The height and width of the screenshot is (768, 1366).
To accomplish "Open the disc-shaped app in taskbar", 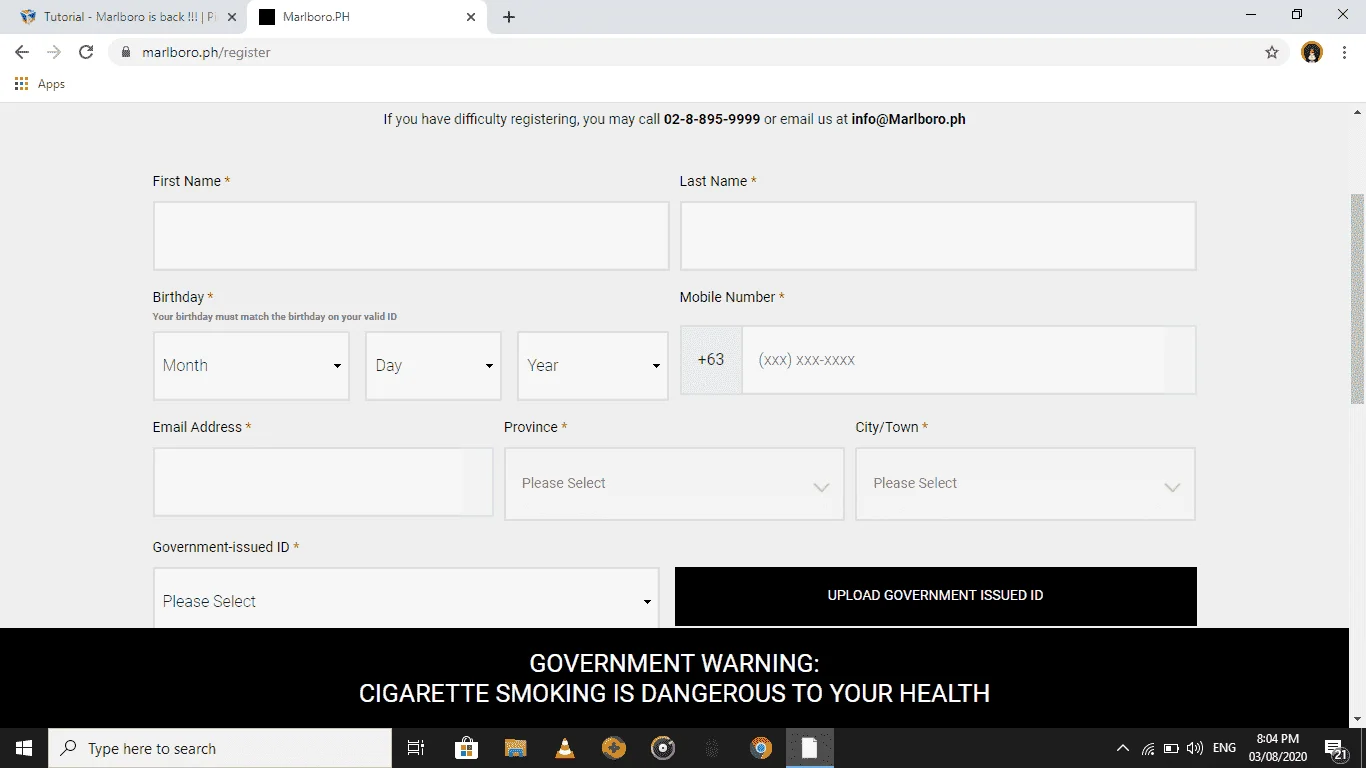I will 663,748.
